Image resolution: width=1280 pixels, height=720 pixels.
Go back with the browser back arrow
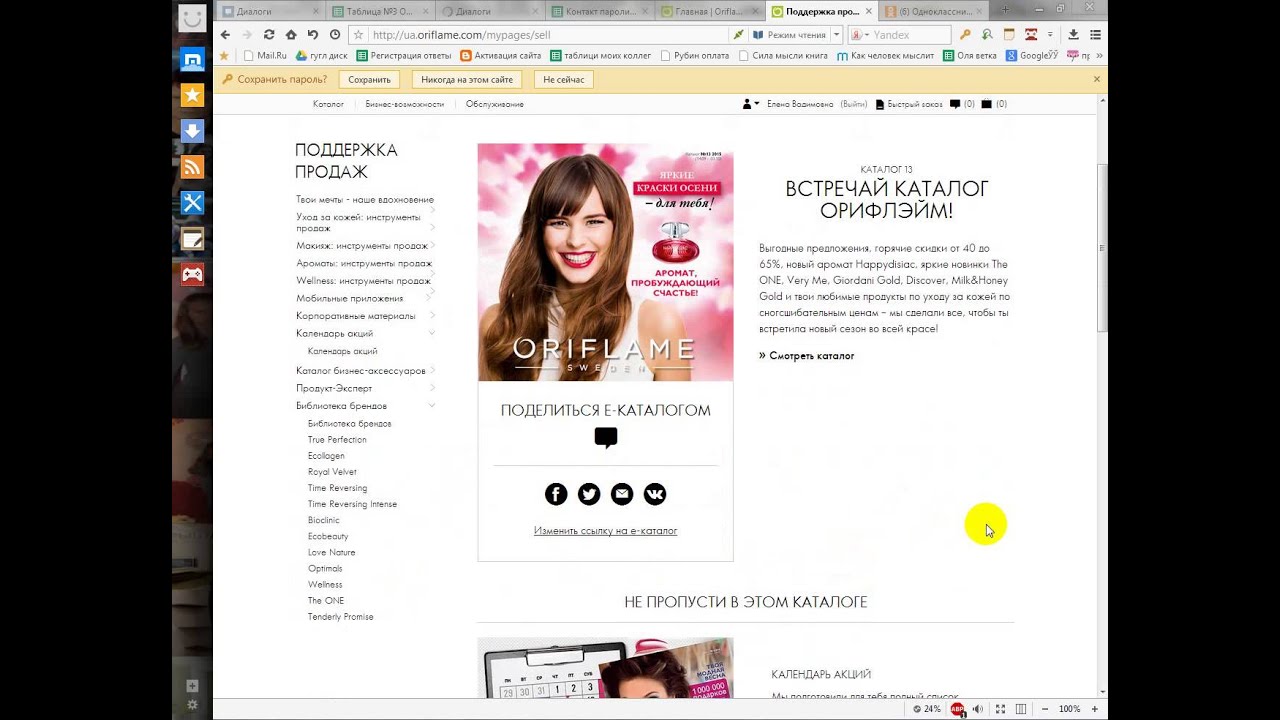(226, 34)
